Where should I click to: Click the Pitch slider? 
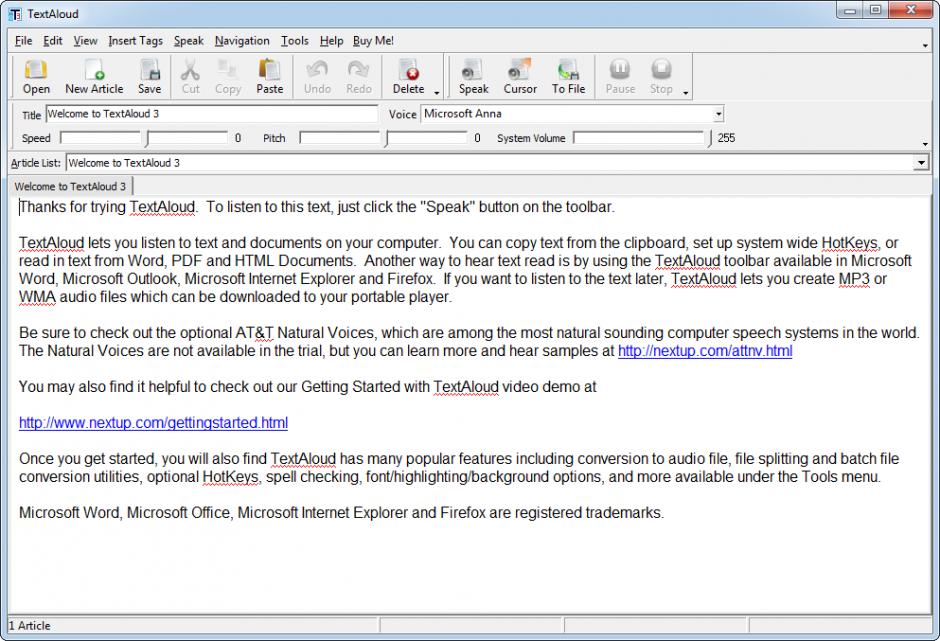coord(383,138)
